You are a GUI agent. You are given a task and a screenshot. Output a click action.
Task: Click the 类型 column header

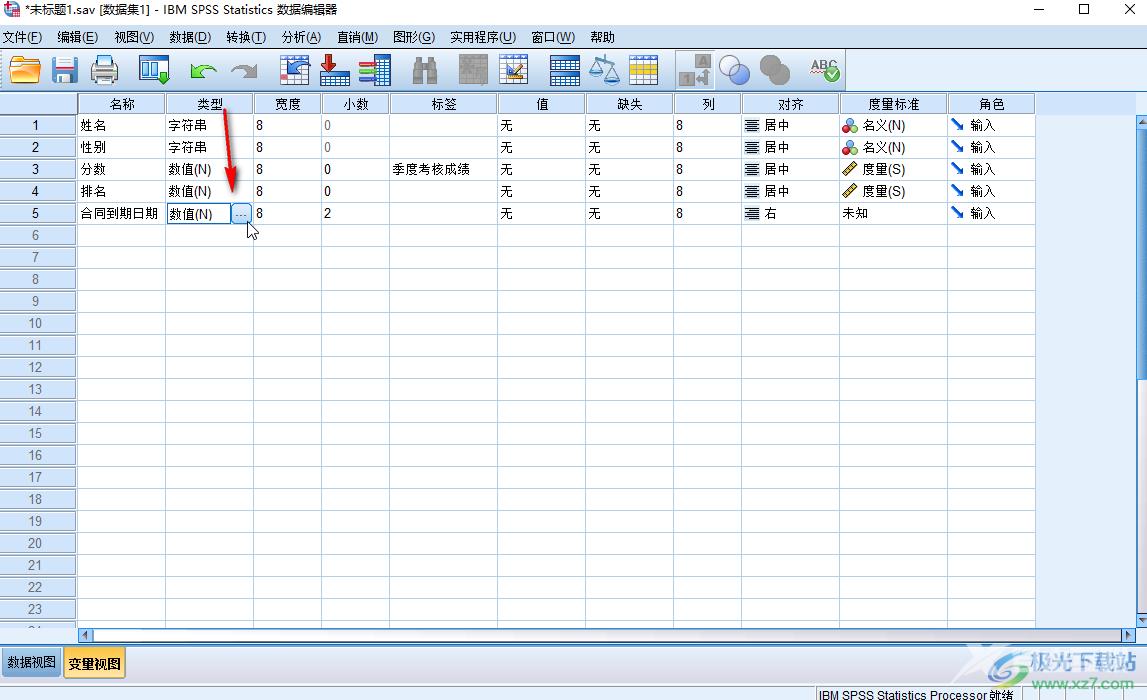(x=210, y=104)
